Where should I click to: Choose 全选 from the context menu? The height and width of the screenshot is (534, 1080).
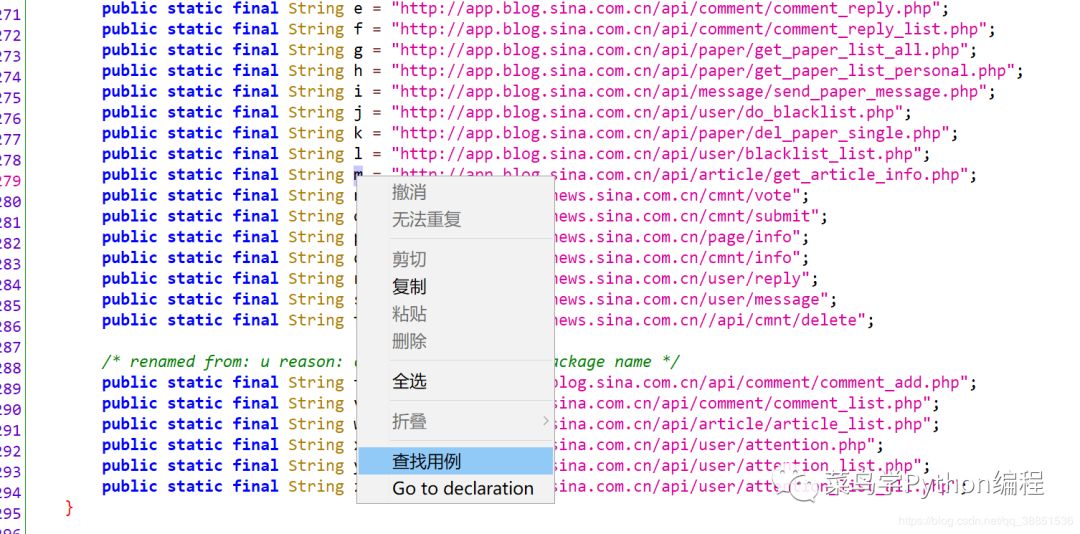pyautogui.click(x=409, y=381)
